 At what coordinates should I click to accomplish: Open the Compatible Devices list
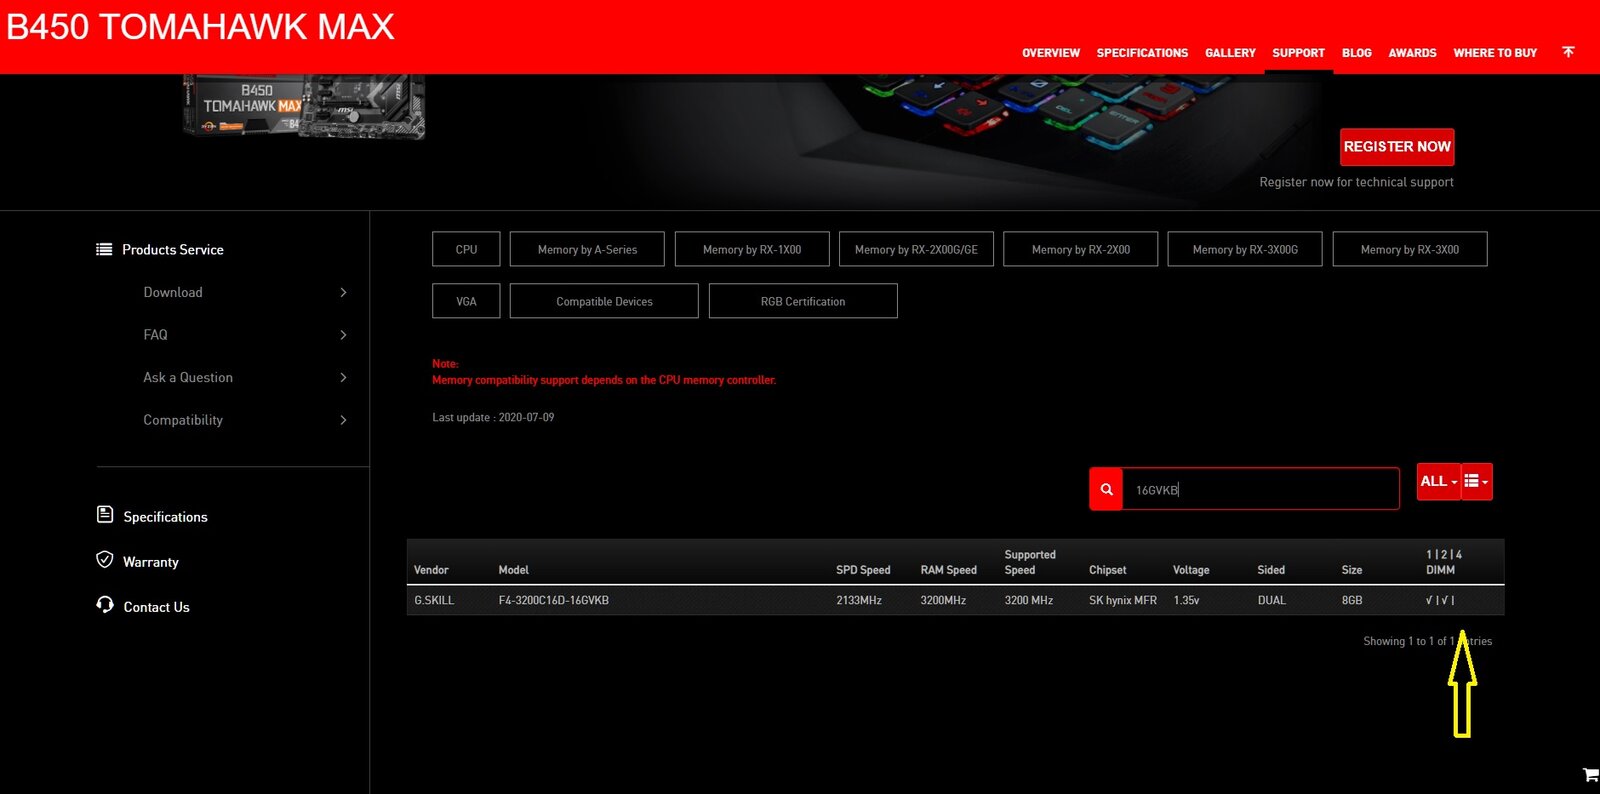(x=604, y=301)
